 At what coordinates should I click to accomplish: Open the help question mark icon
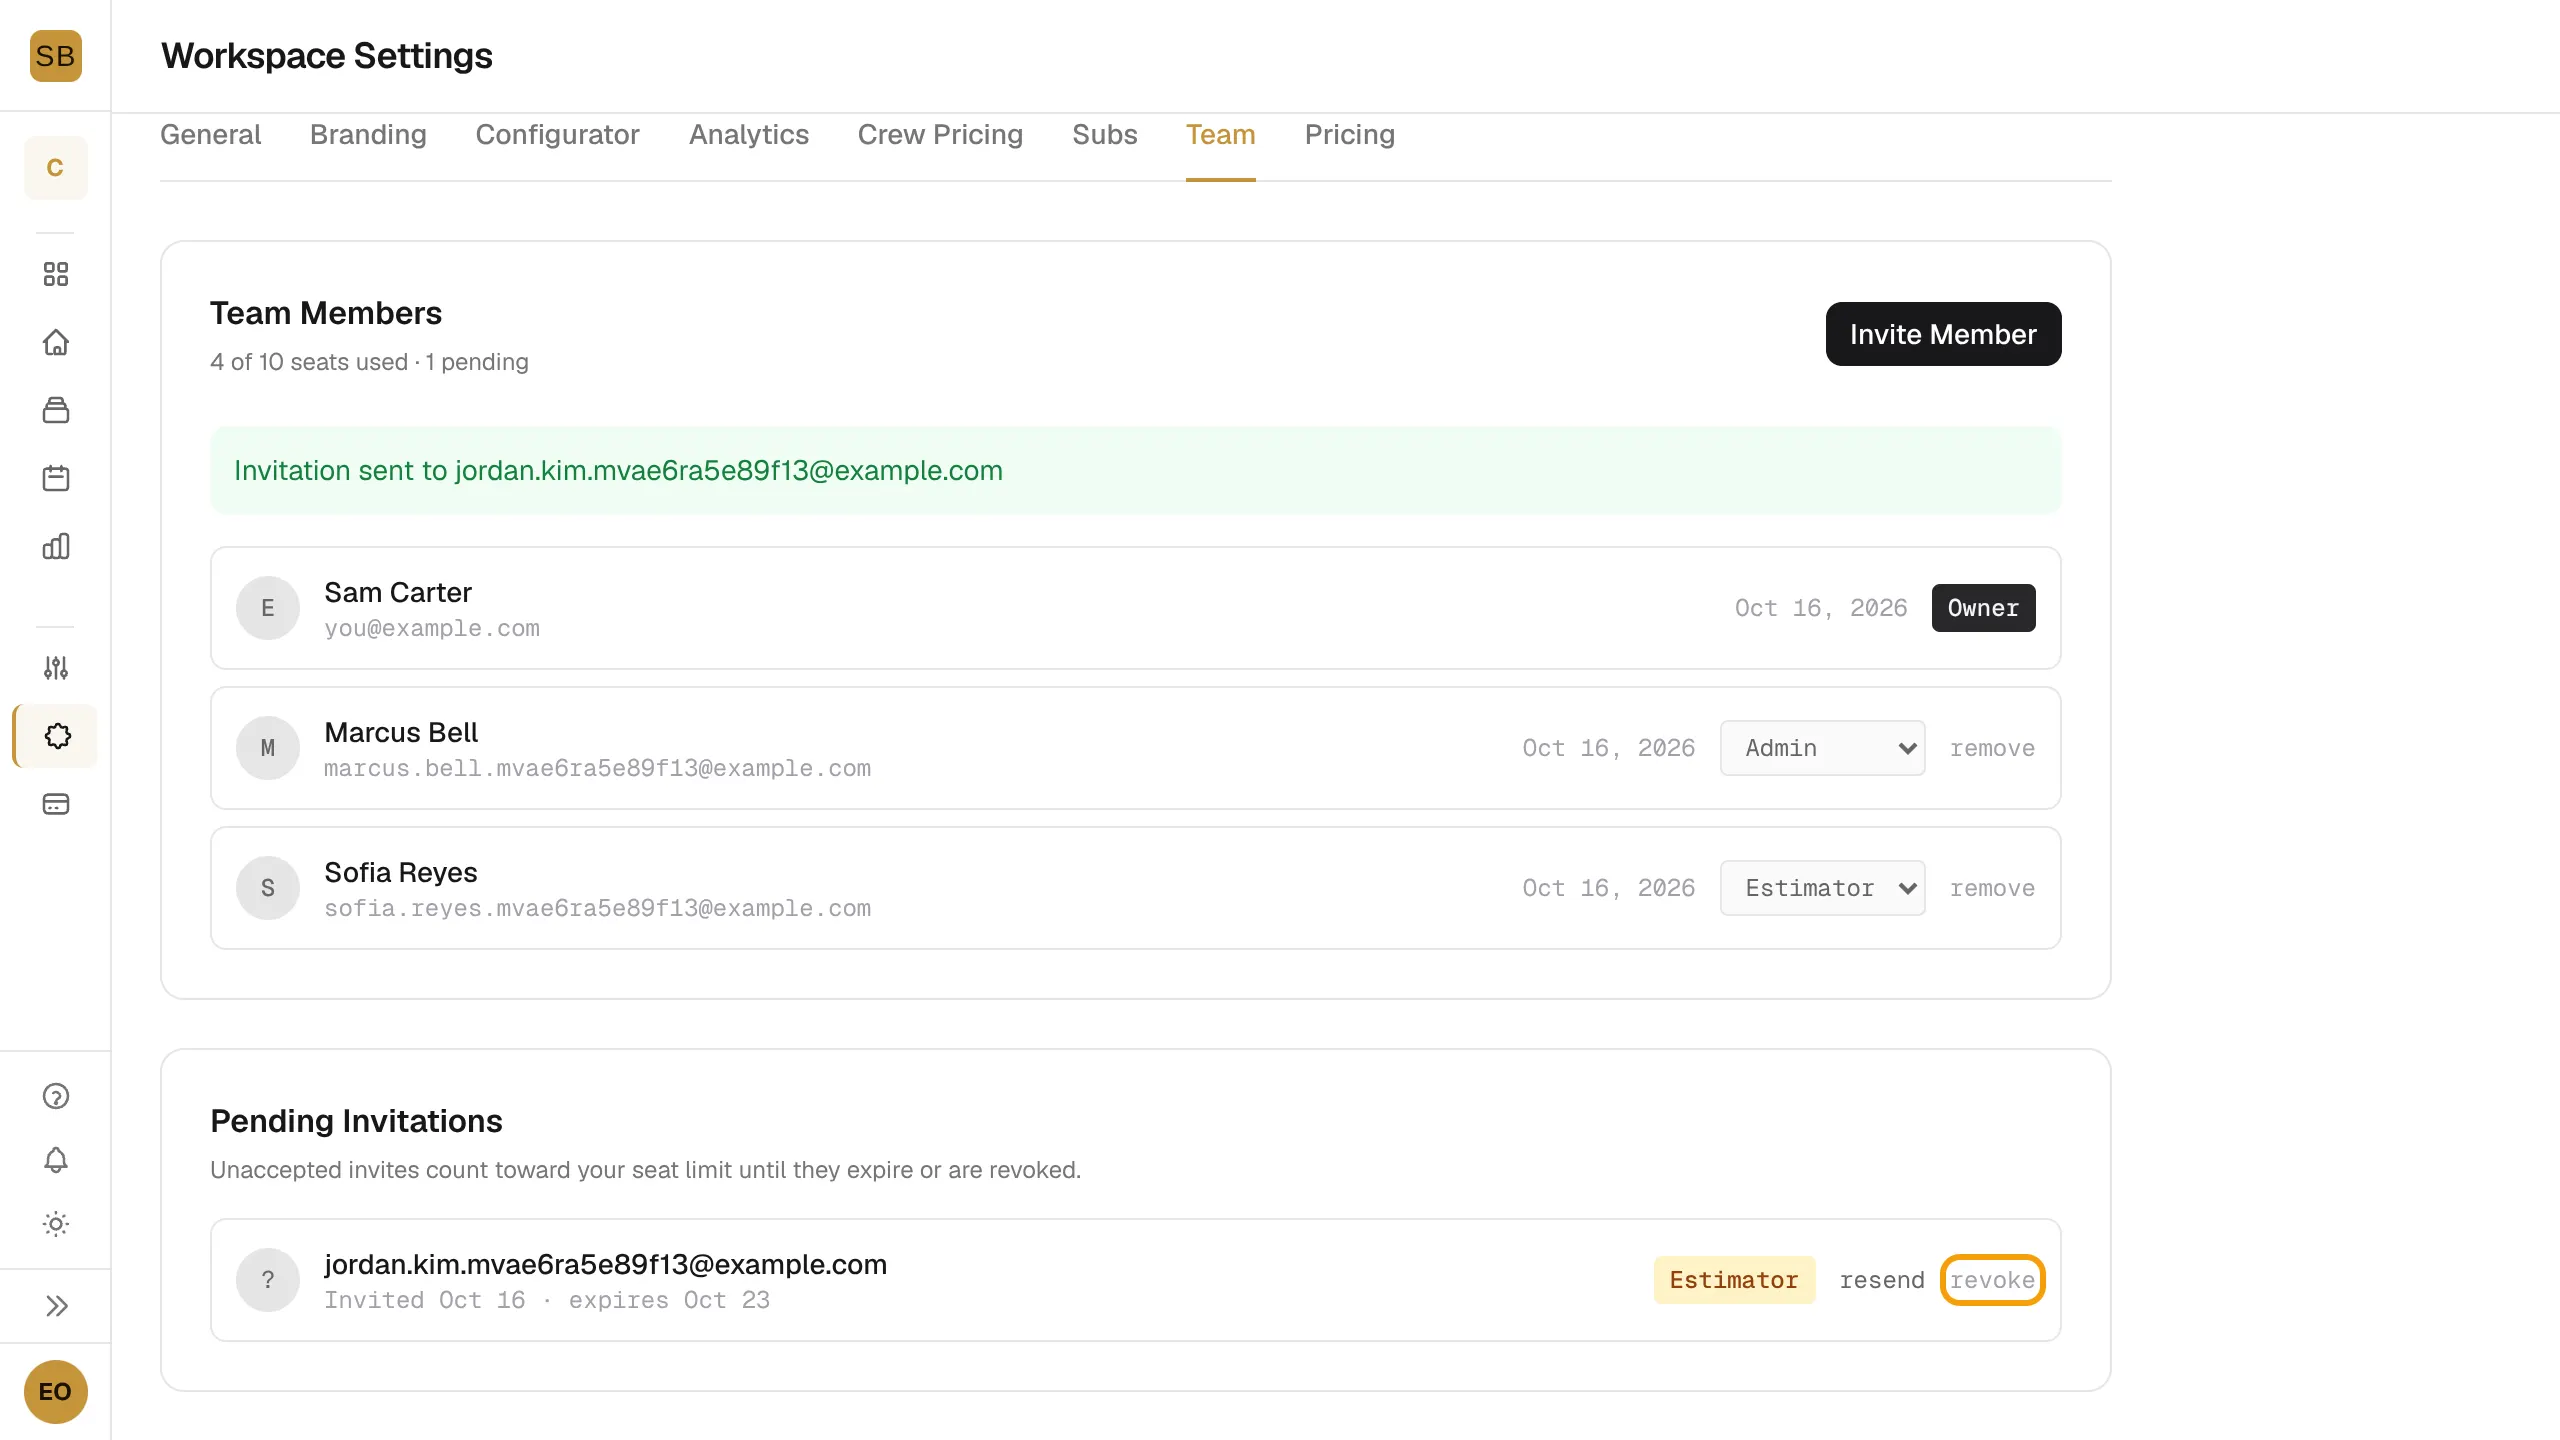(x=56, y=1096)
